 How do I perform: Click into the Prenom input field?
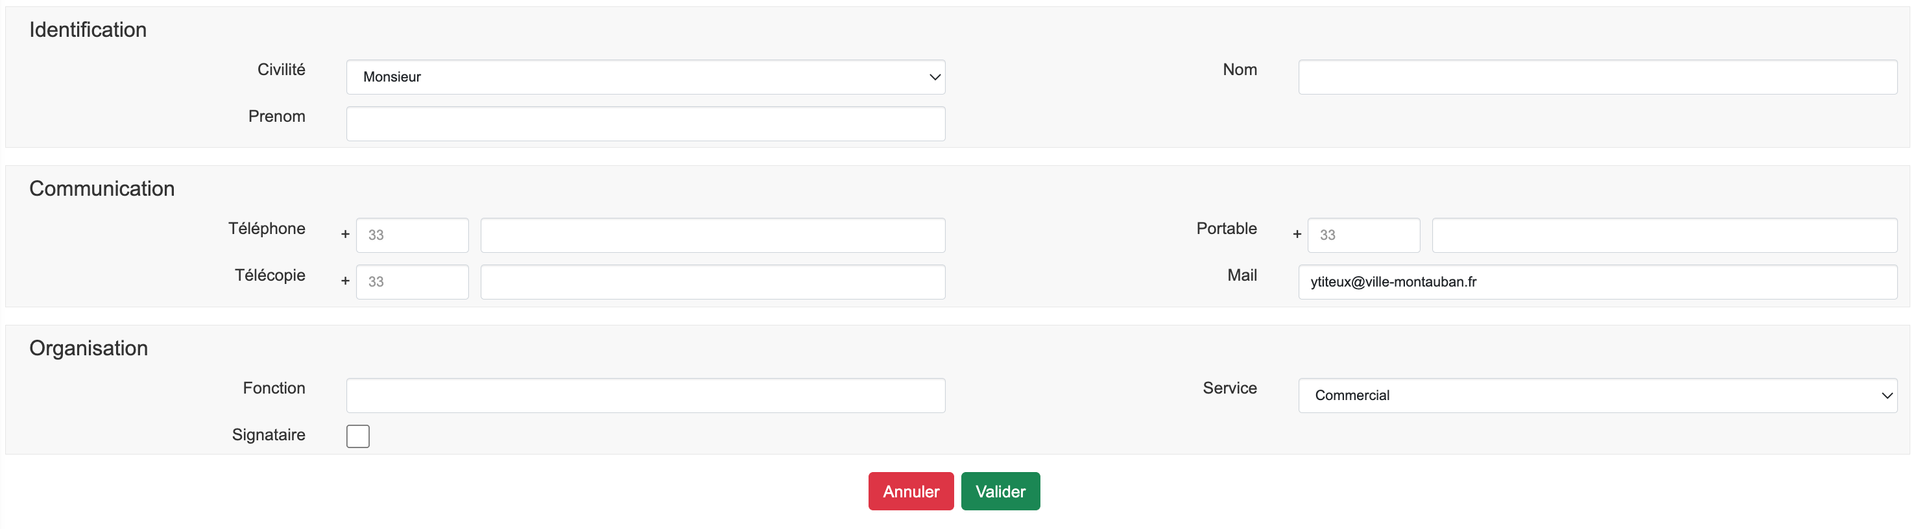(645, 124)
